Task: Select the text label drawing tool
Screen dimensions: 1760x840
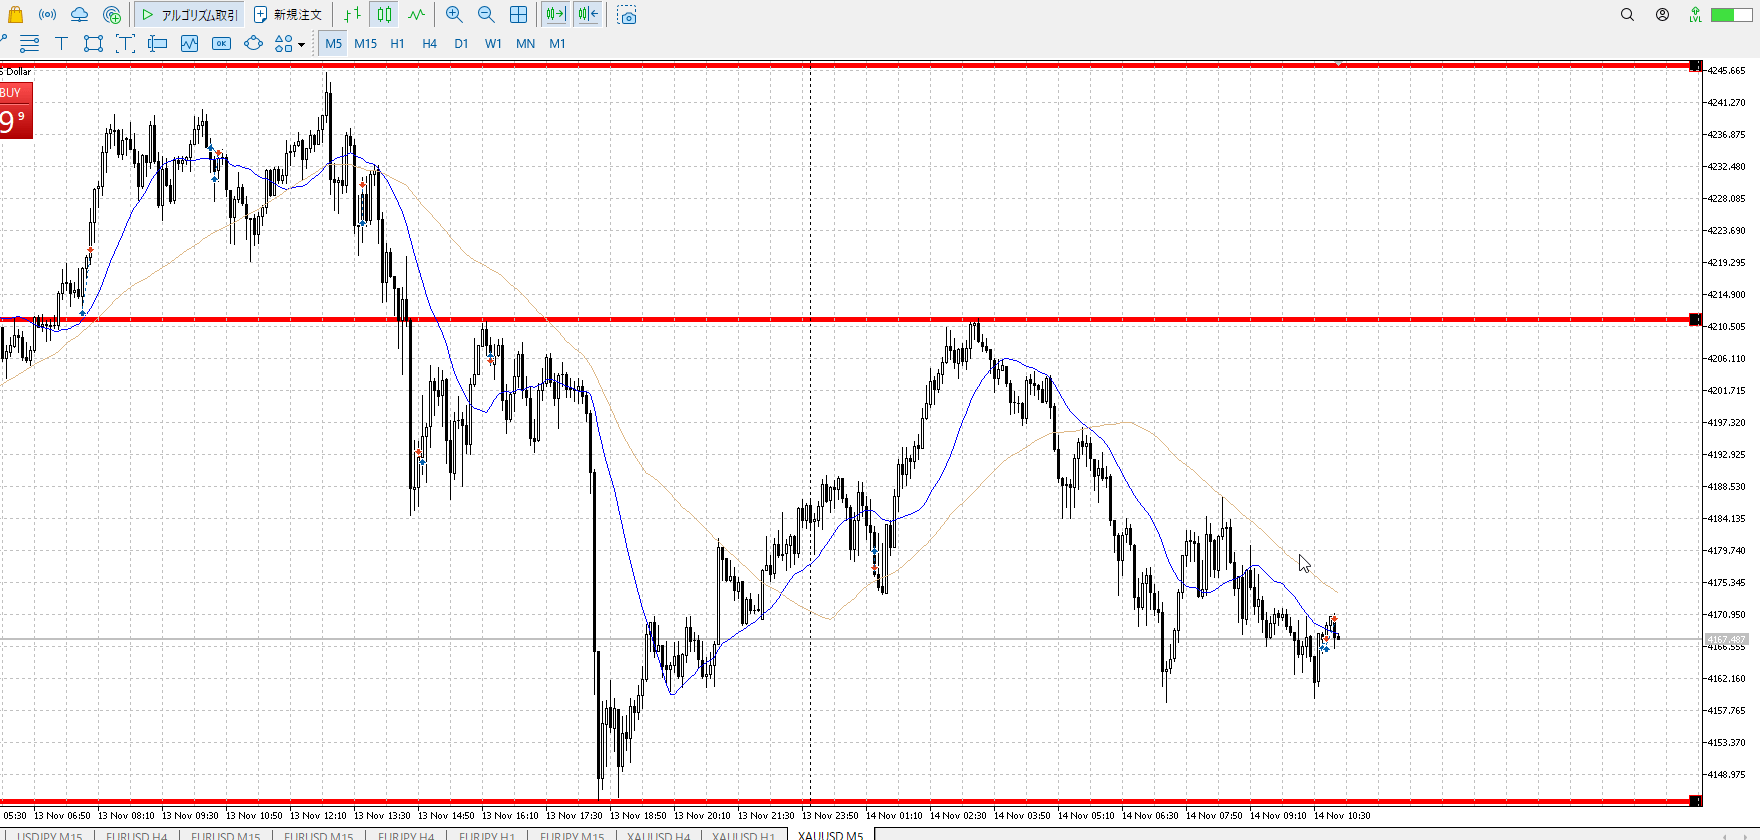Action: pos(61,43)
